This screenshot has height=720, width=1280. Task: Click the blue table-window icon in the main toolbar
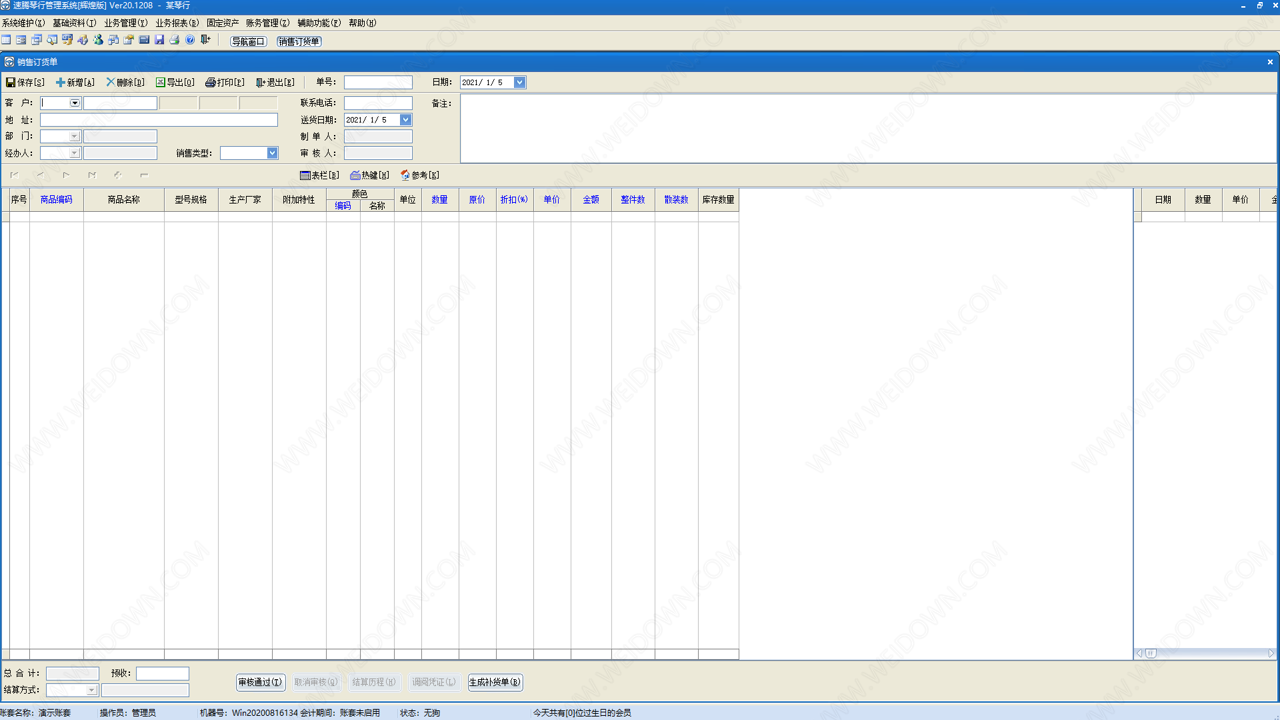click(x=6, y=40)
